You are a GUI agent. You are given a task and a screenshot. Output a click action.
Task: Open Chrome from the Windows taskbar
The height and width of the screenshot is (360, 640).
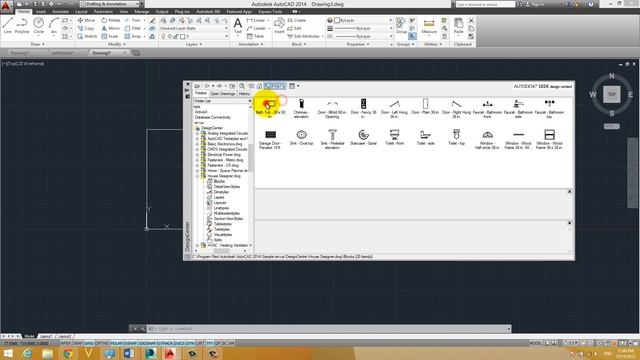pyautogui.click(x=68, y=353)
